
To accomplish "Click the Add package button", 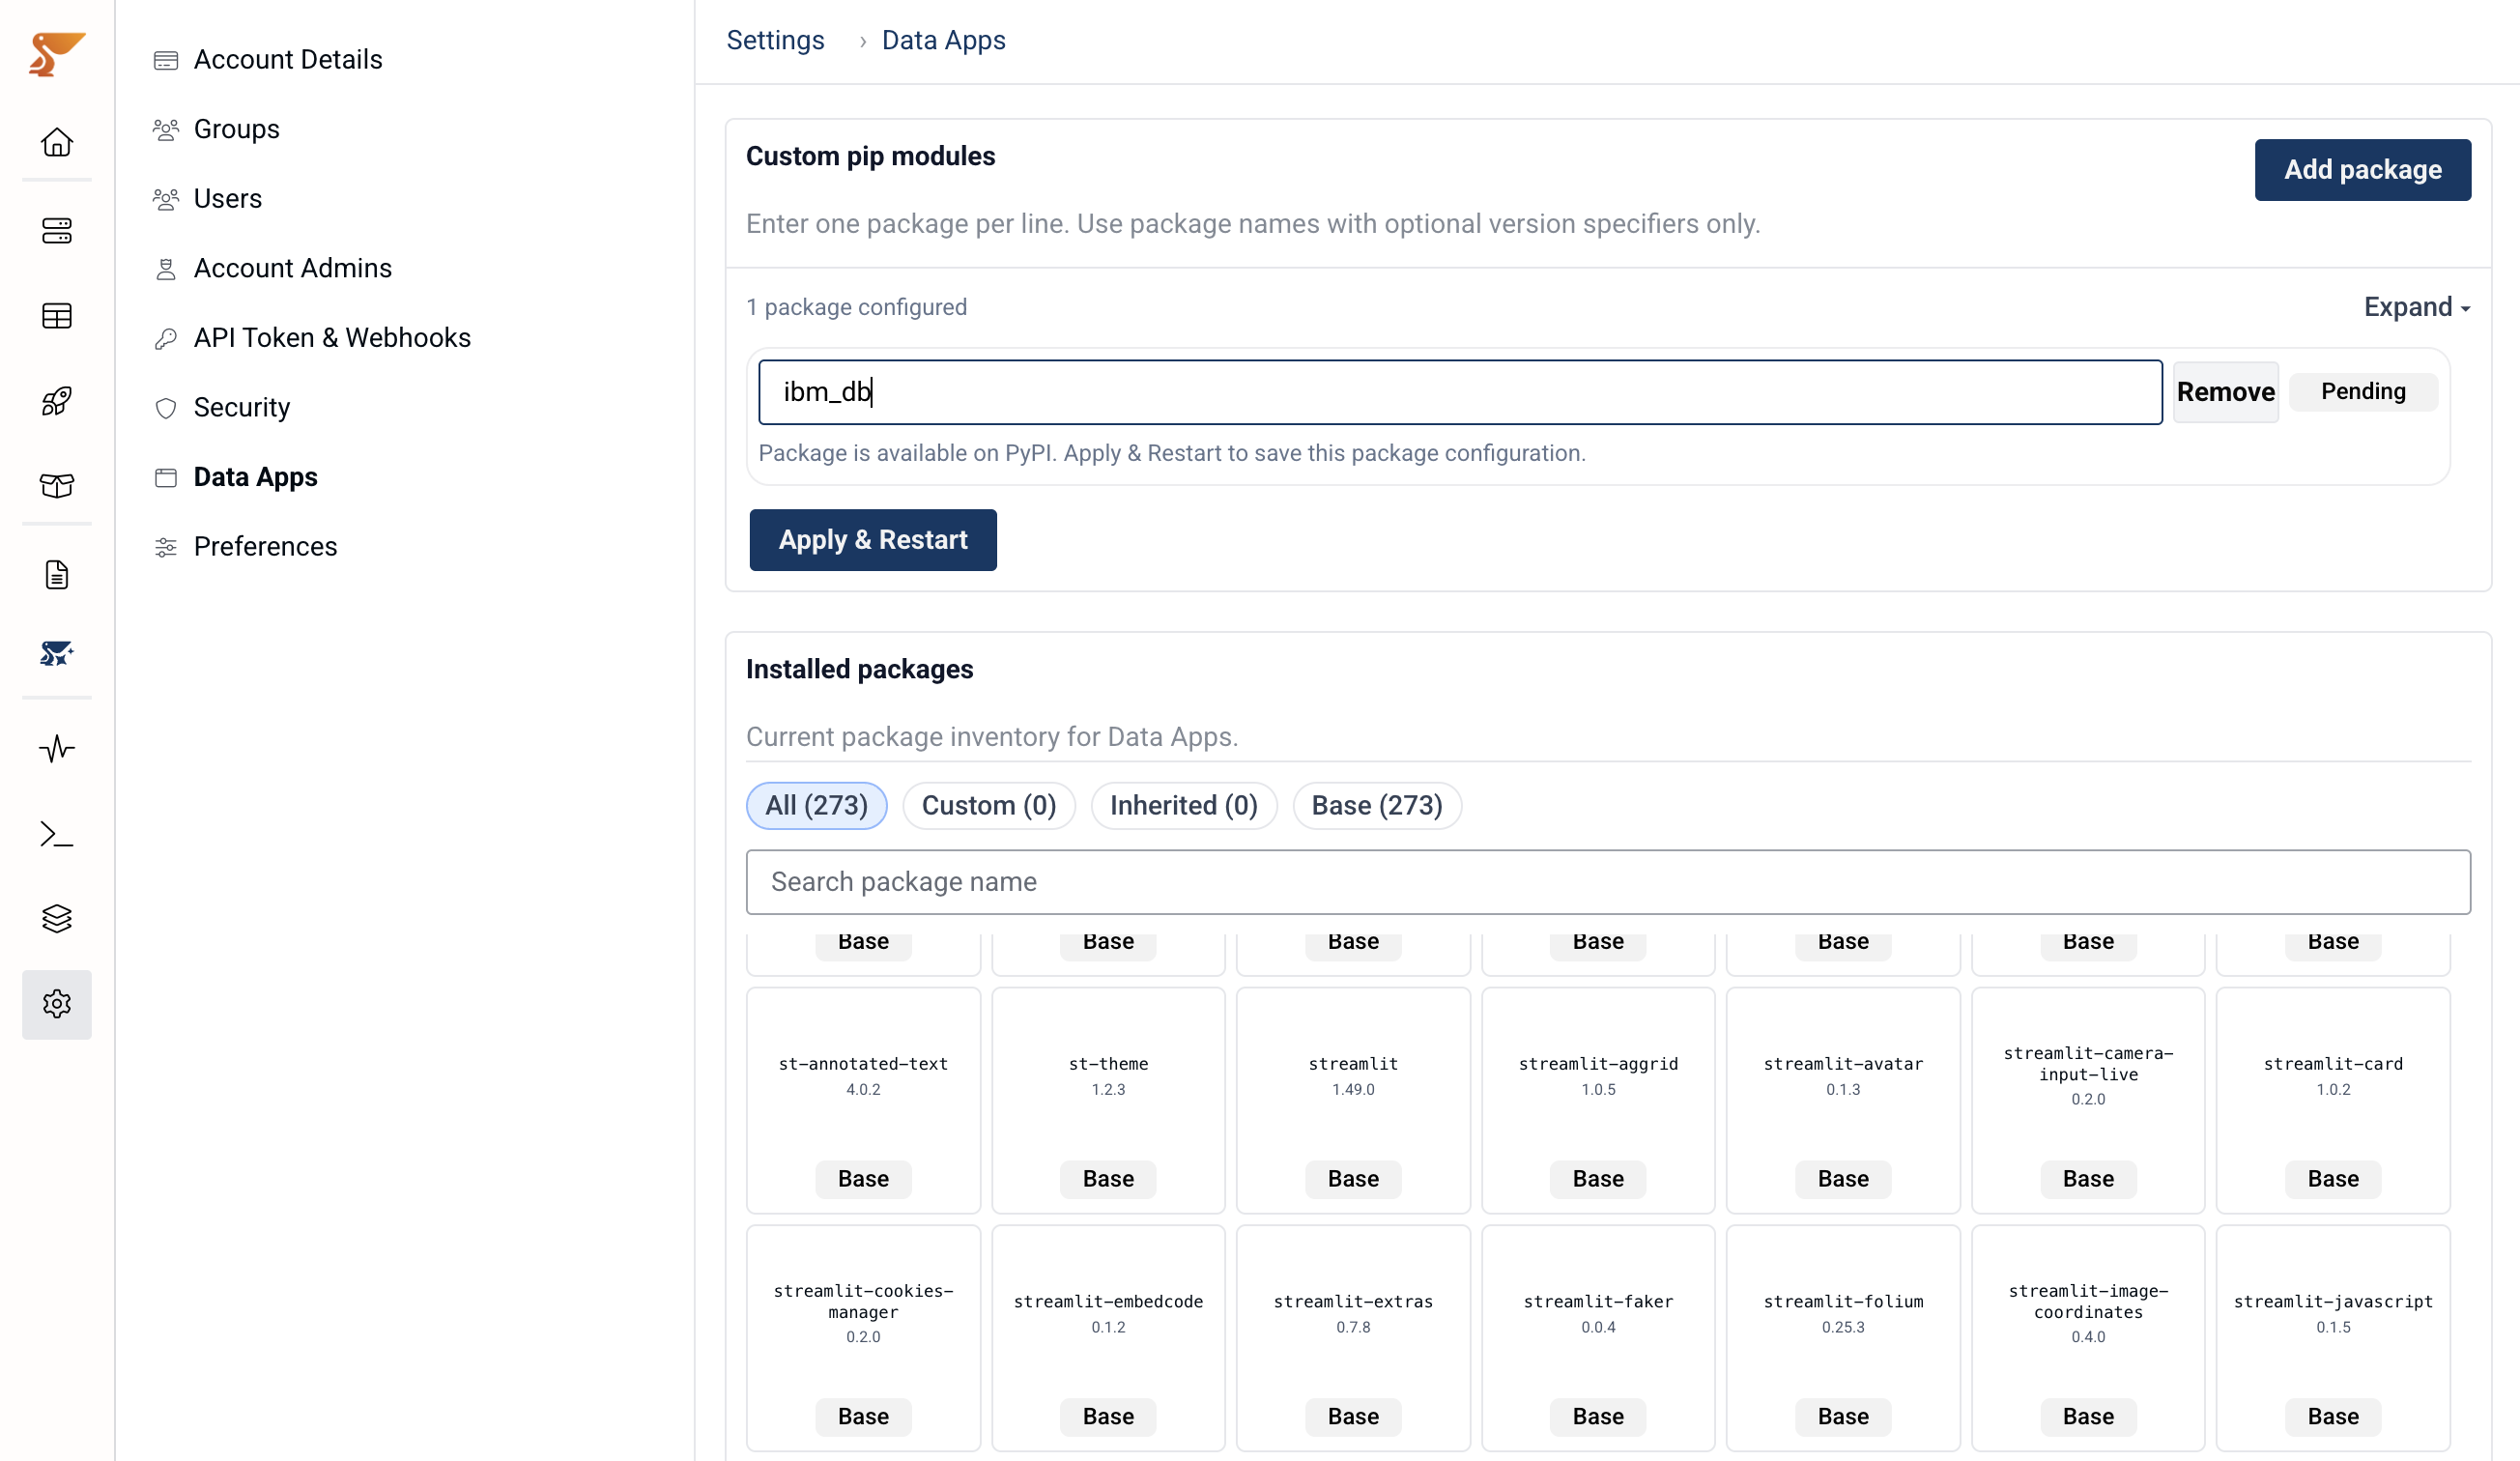I will [2362, 170].
